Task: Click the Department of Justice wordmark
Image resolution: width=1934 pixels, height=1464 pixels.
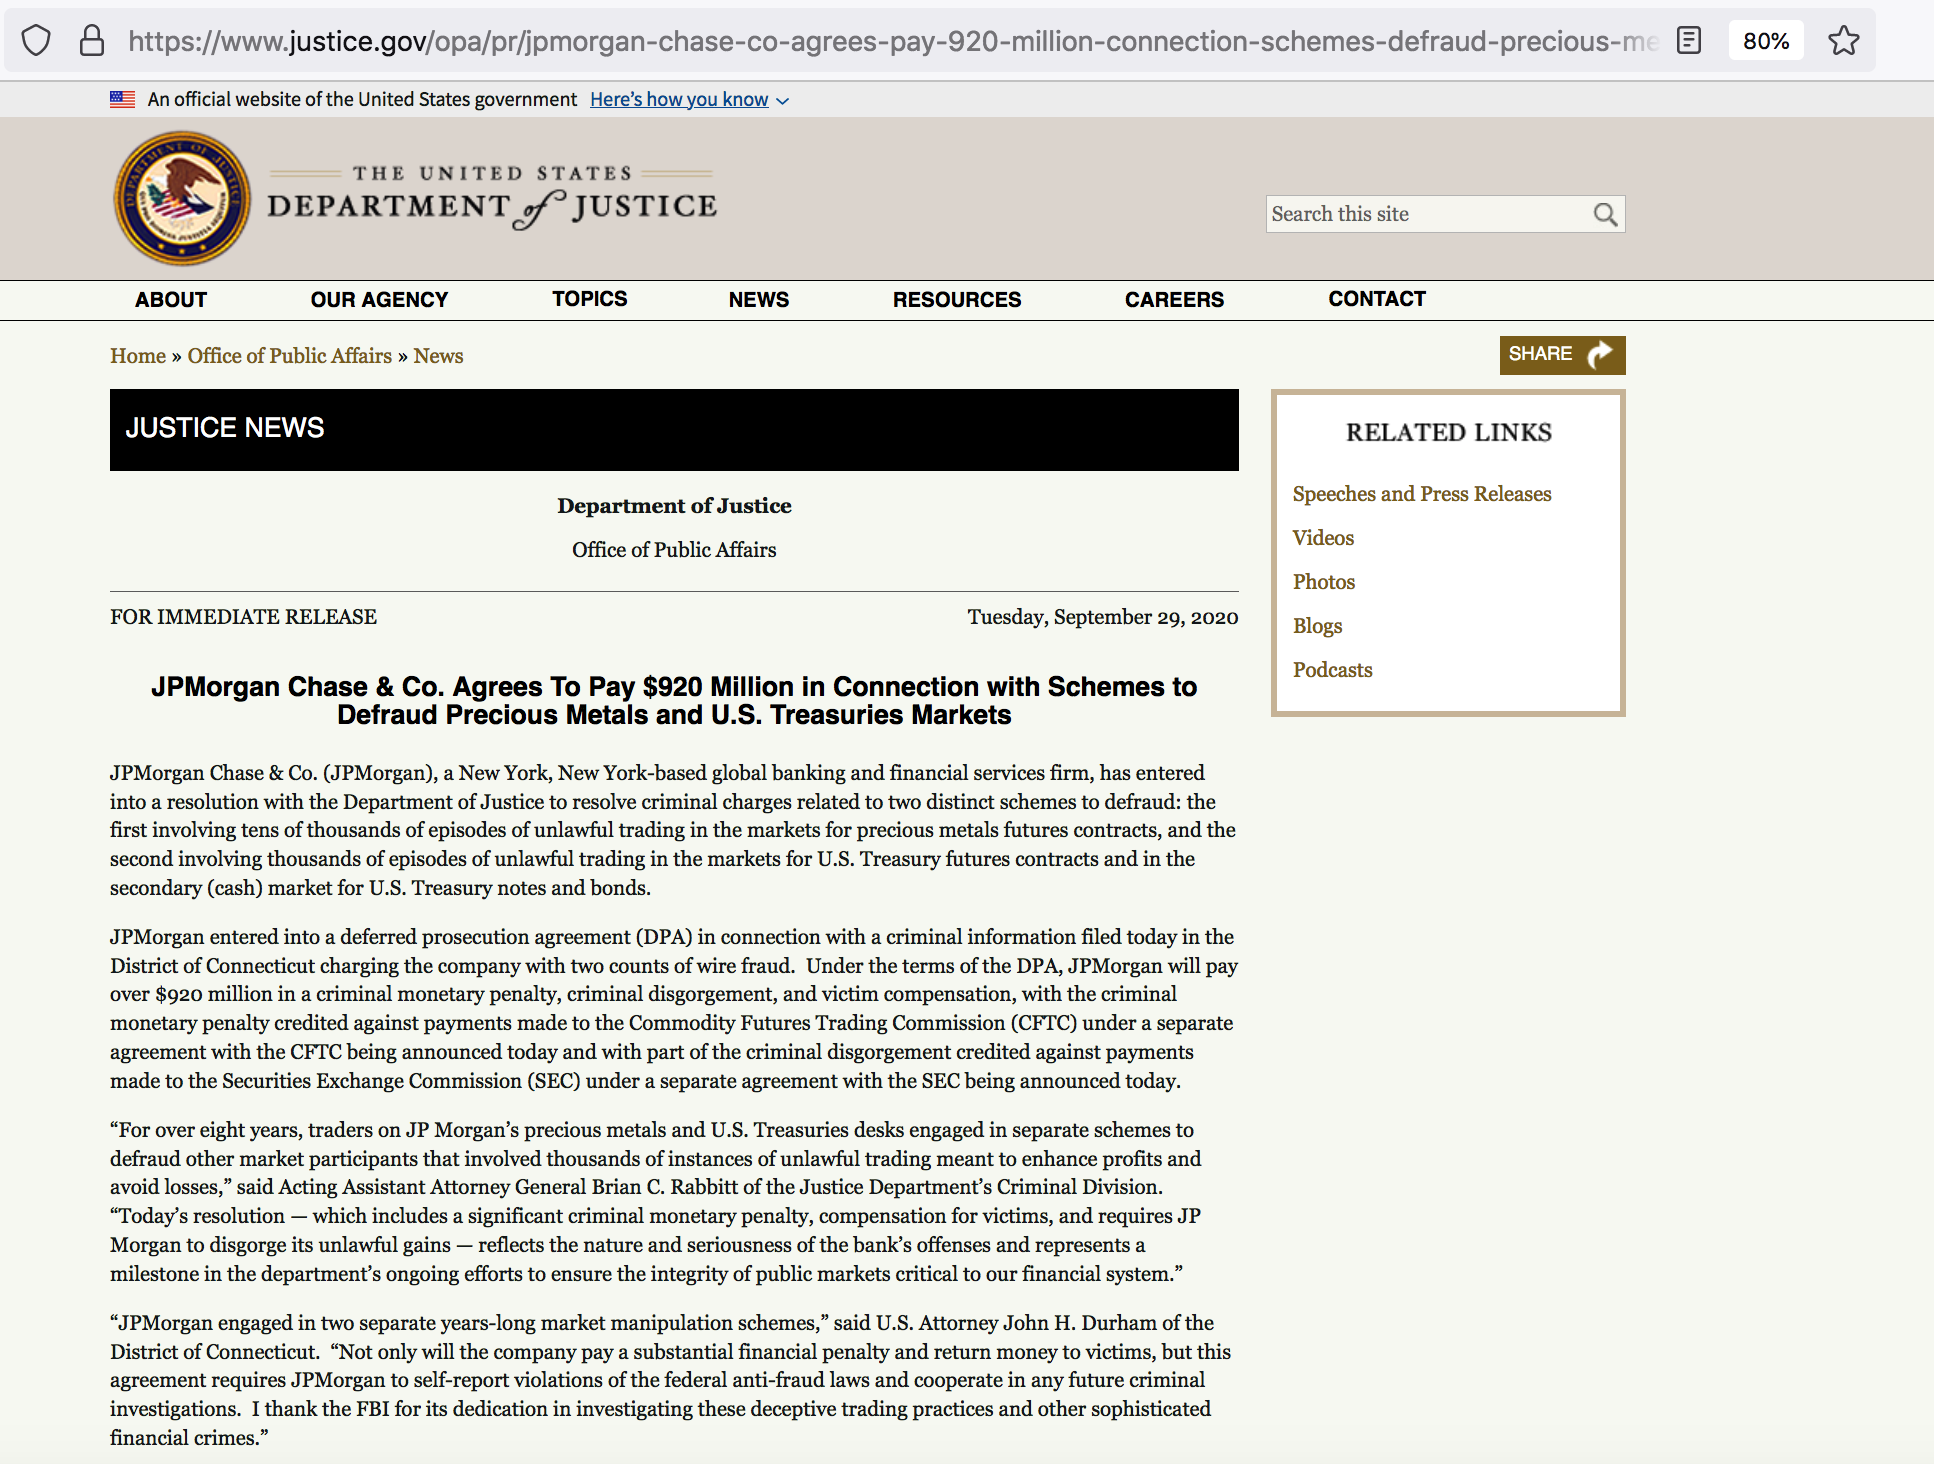Action: [492, 199]
